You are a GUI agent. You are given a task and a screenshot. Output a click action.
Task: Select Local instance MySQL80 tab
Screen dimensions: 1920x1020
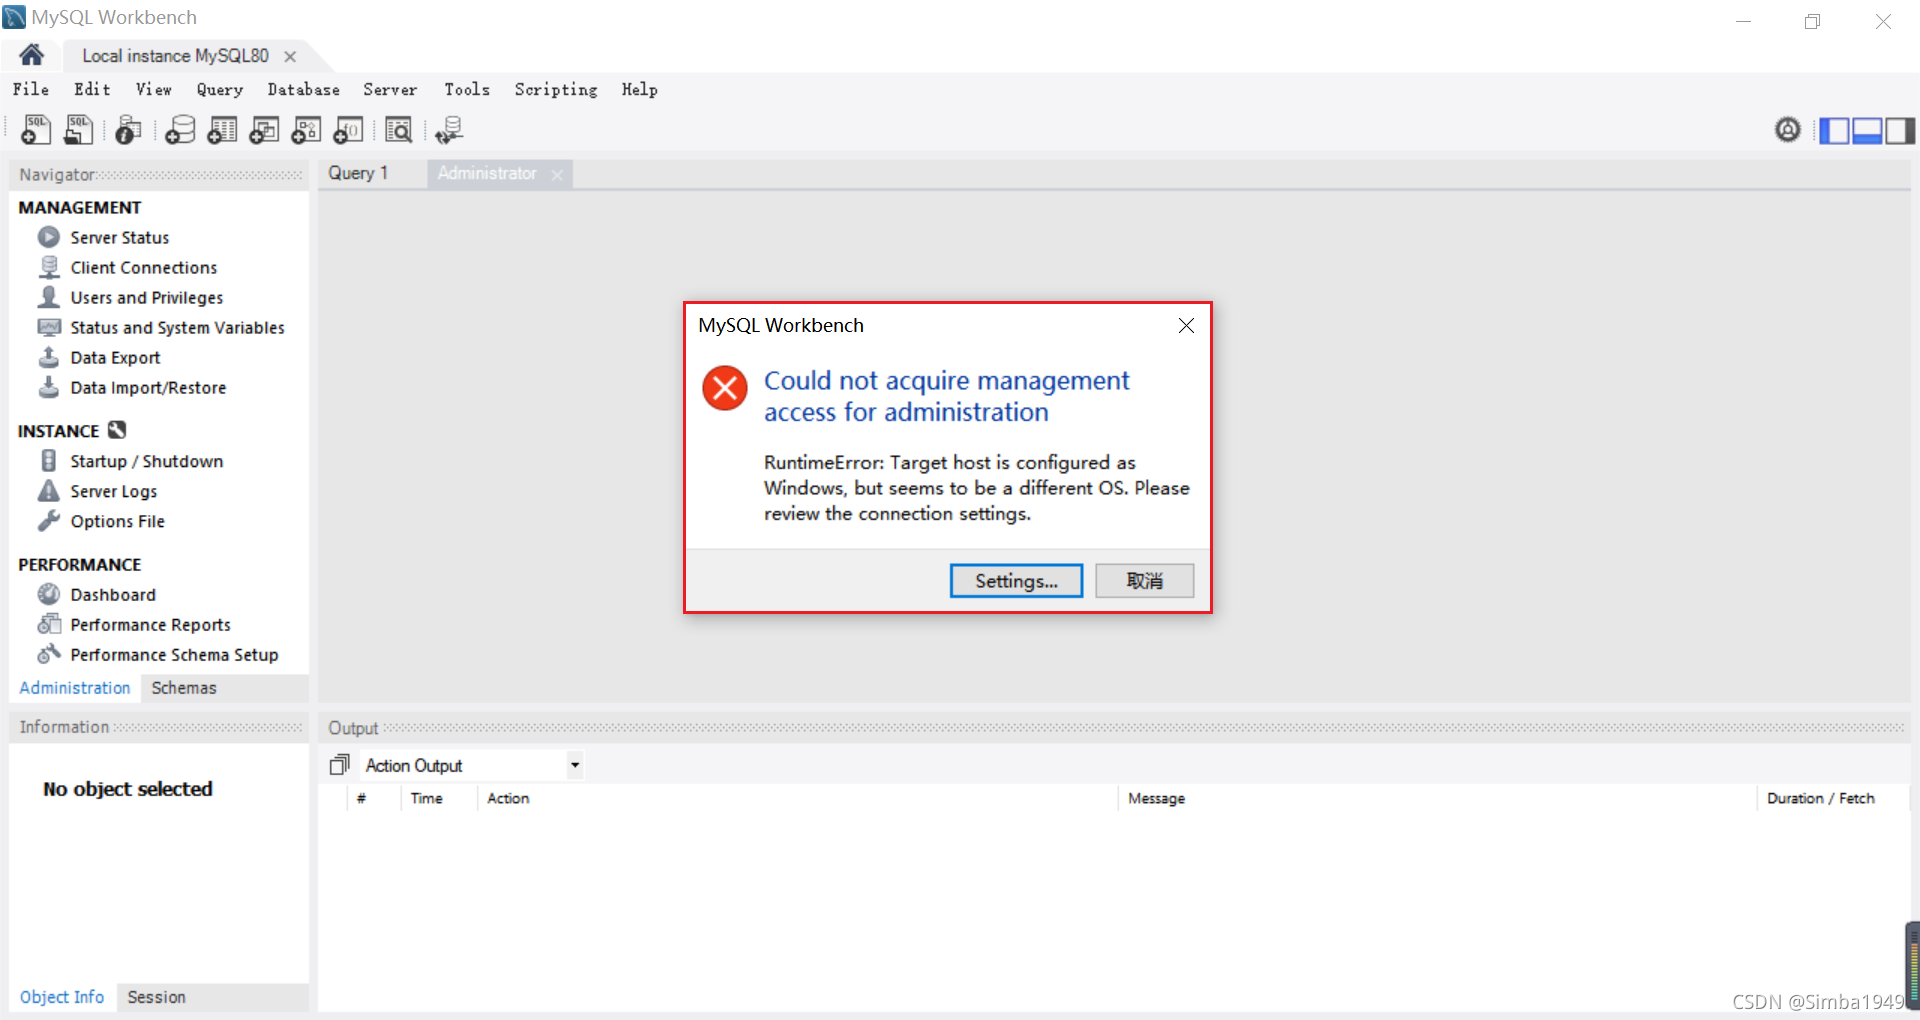(175, 56)
